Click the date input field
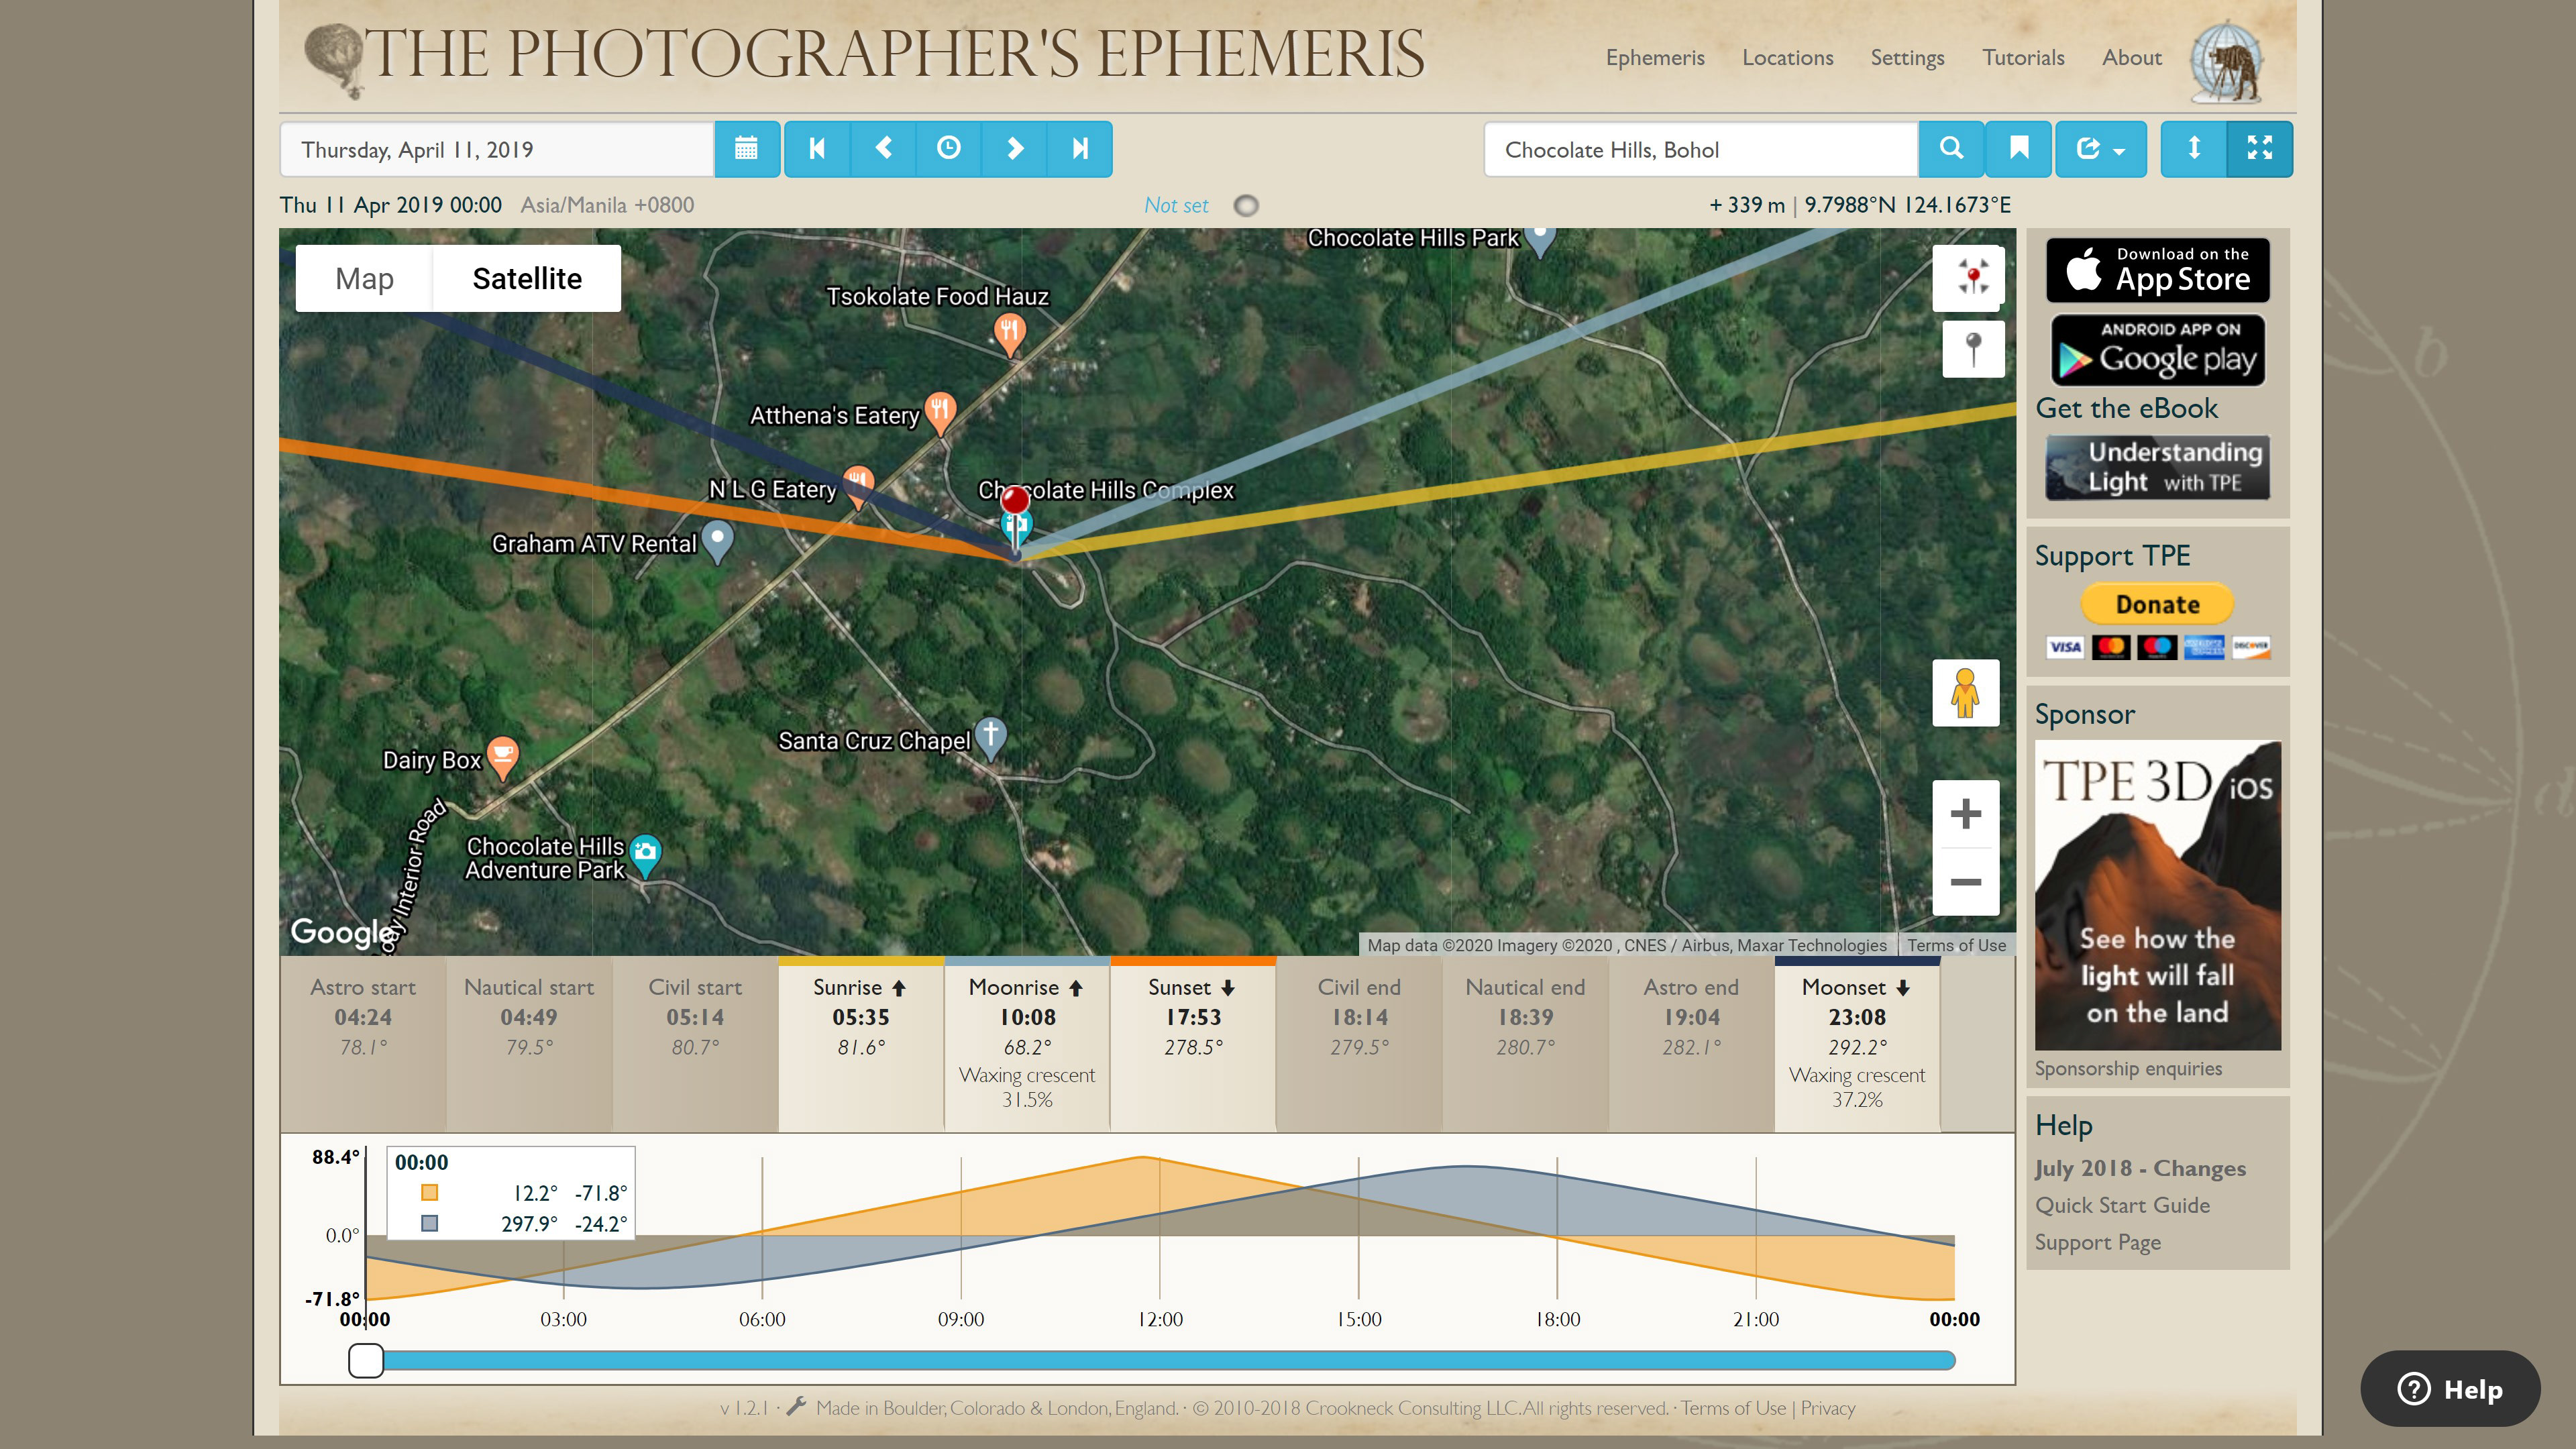The image size is (2576, 1449). click(x=497, y=149)
